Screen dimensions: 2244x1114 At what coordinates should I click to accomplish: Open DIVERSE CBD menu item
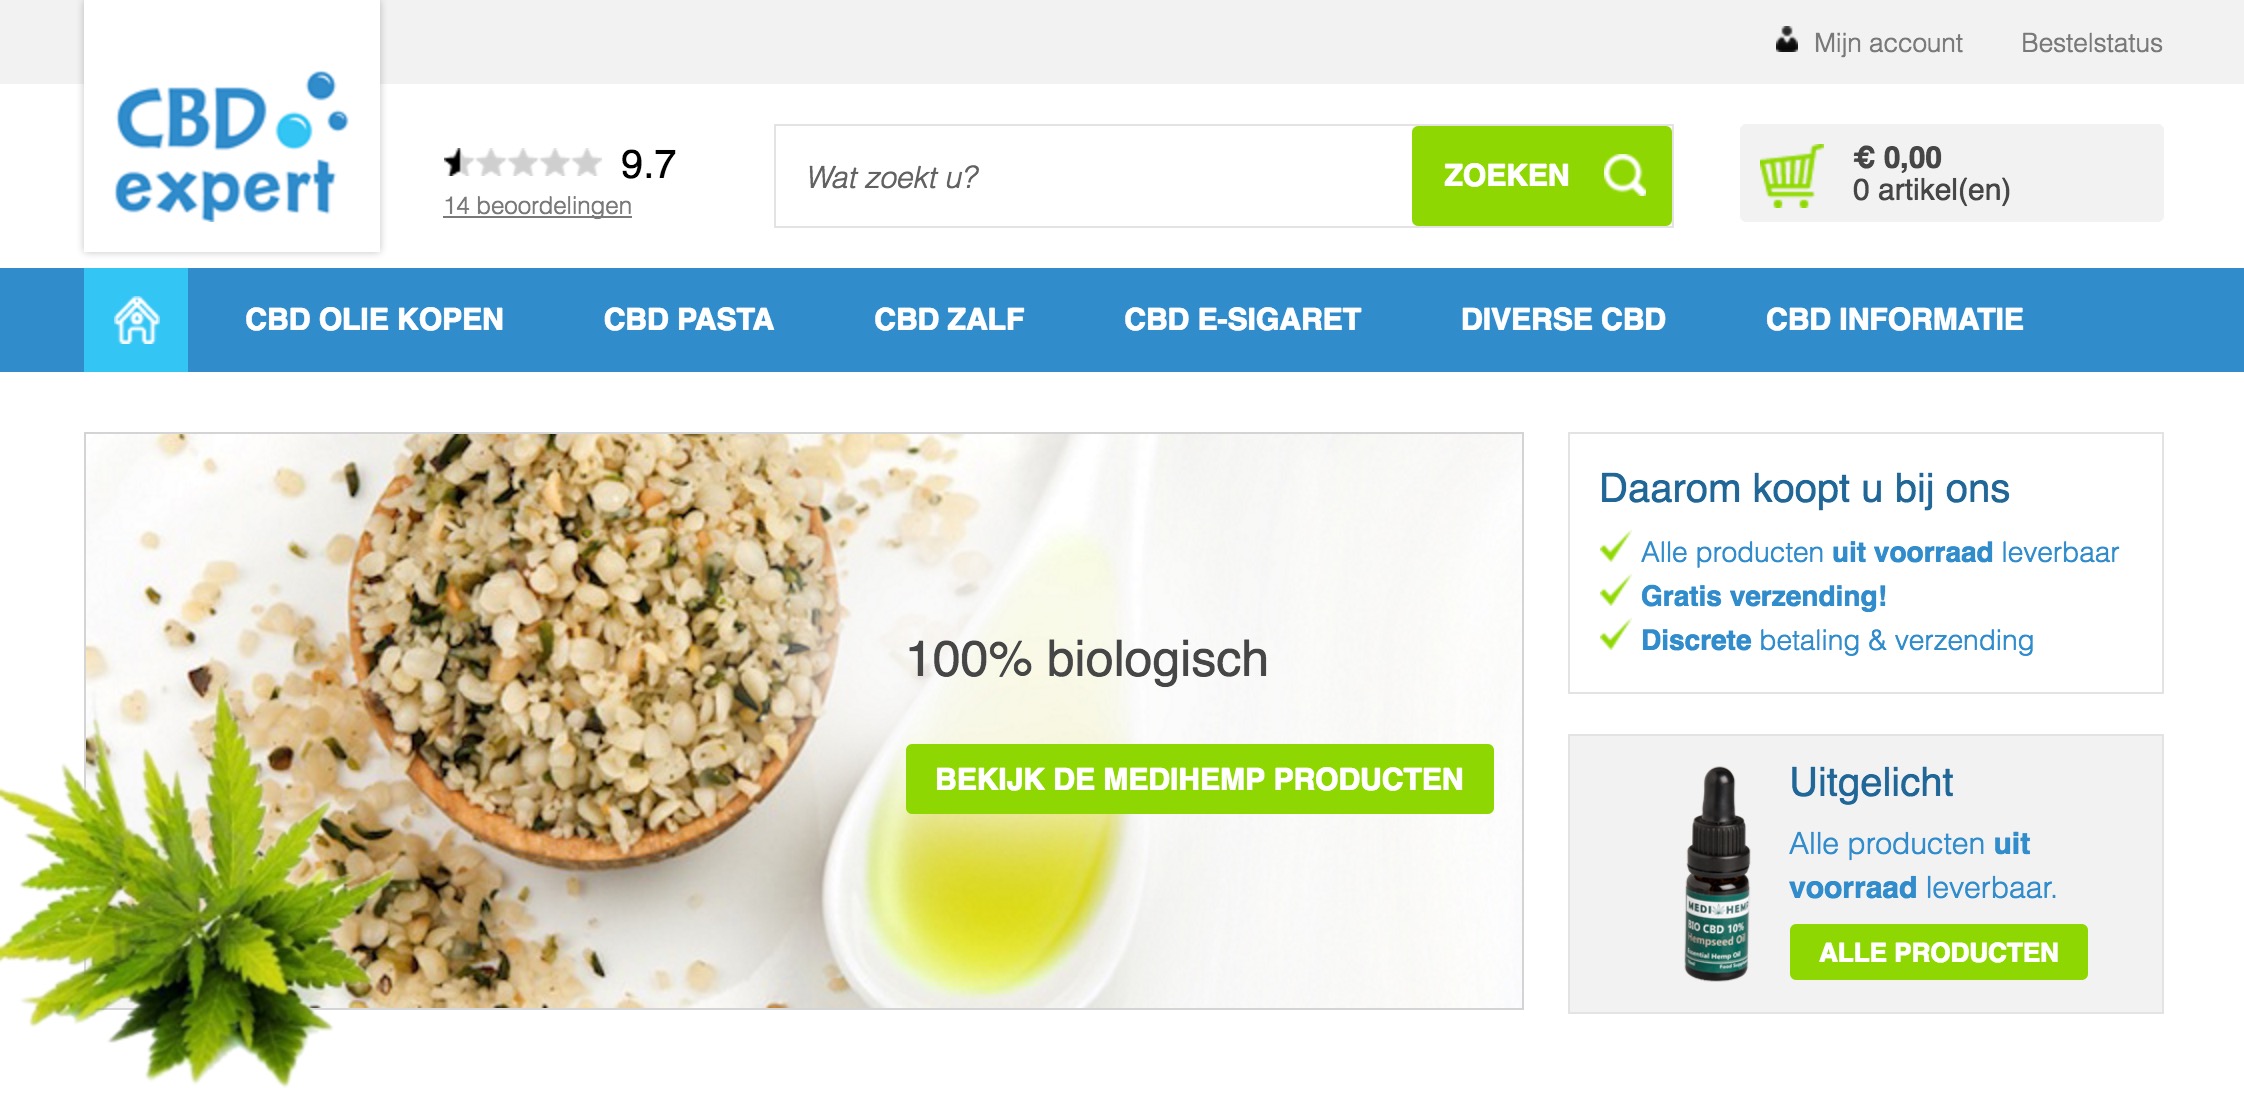tap(1563, 320)
